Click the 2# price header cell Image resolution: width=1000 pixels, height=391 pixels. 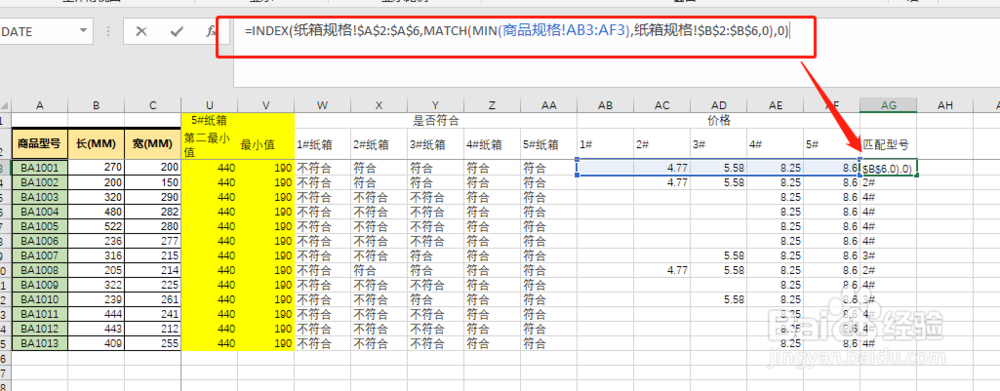coord(662,144)
